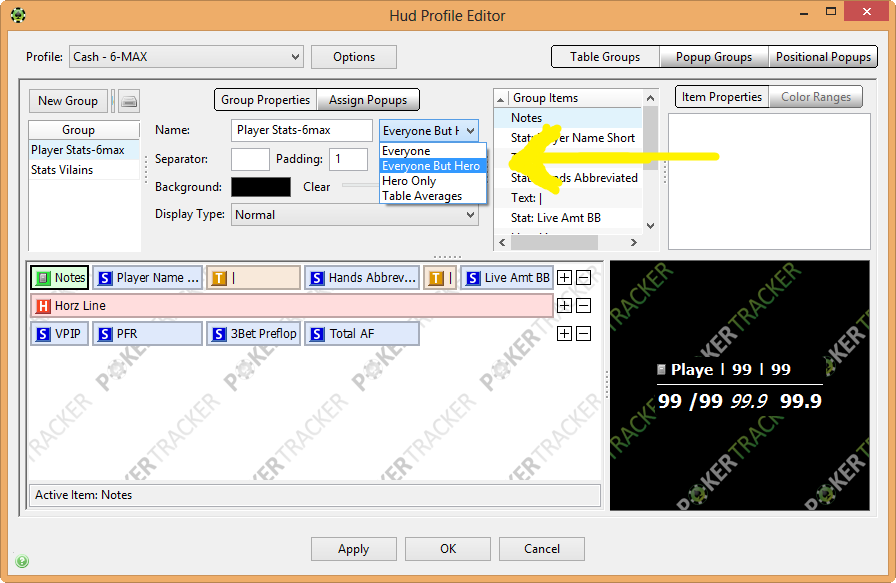This screenshot has height=583, width=896.
Task: Select the Notes item icon in layout
Action: [x=42, y=278]
